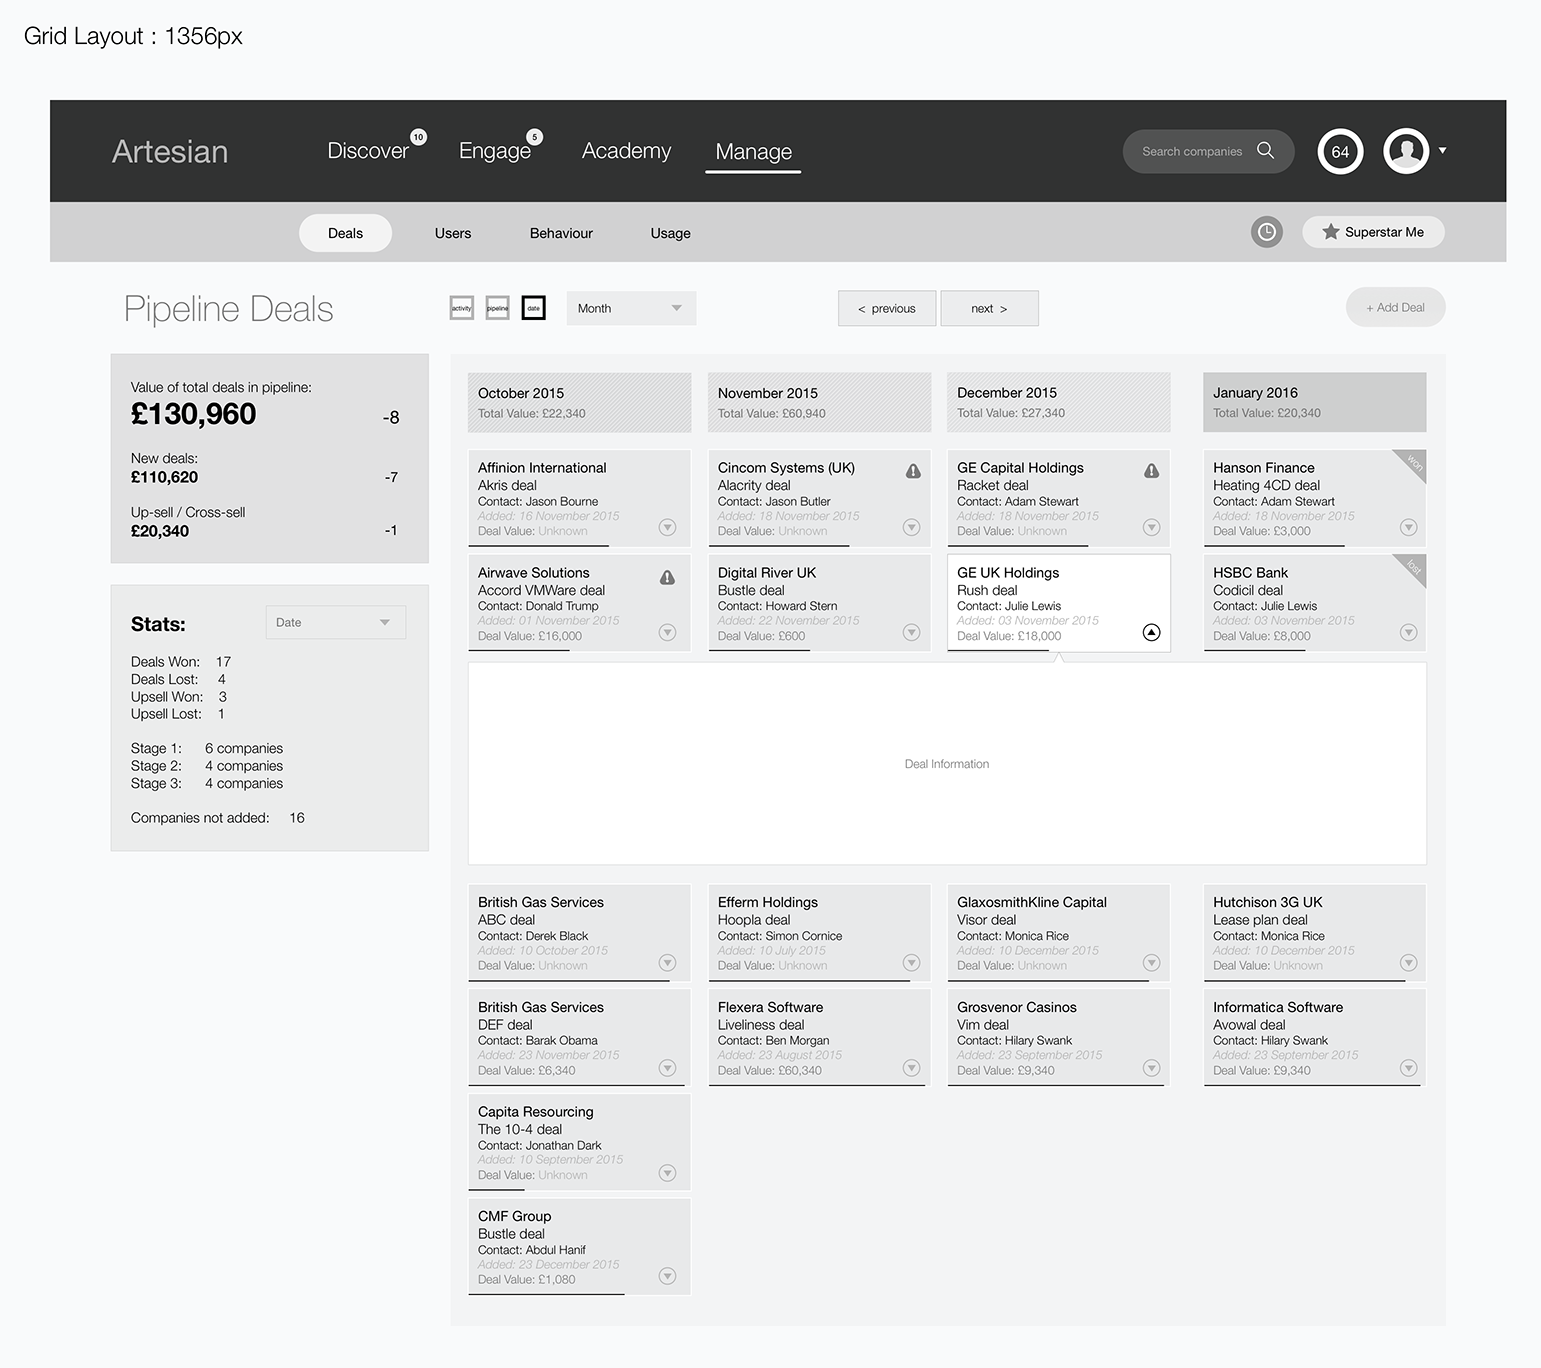This screenshot has height=1368, width=1541.
Task: Open the clock history icon
Action: 1266,232
